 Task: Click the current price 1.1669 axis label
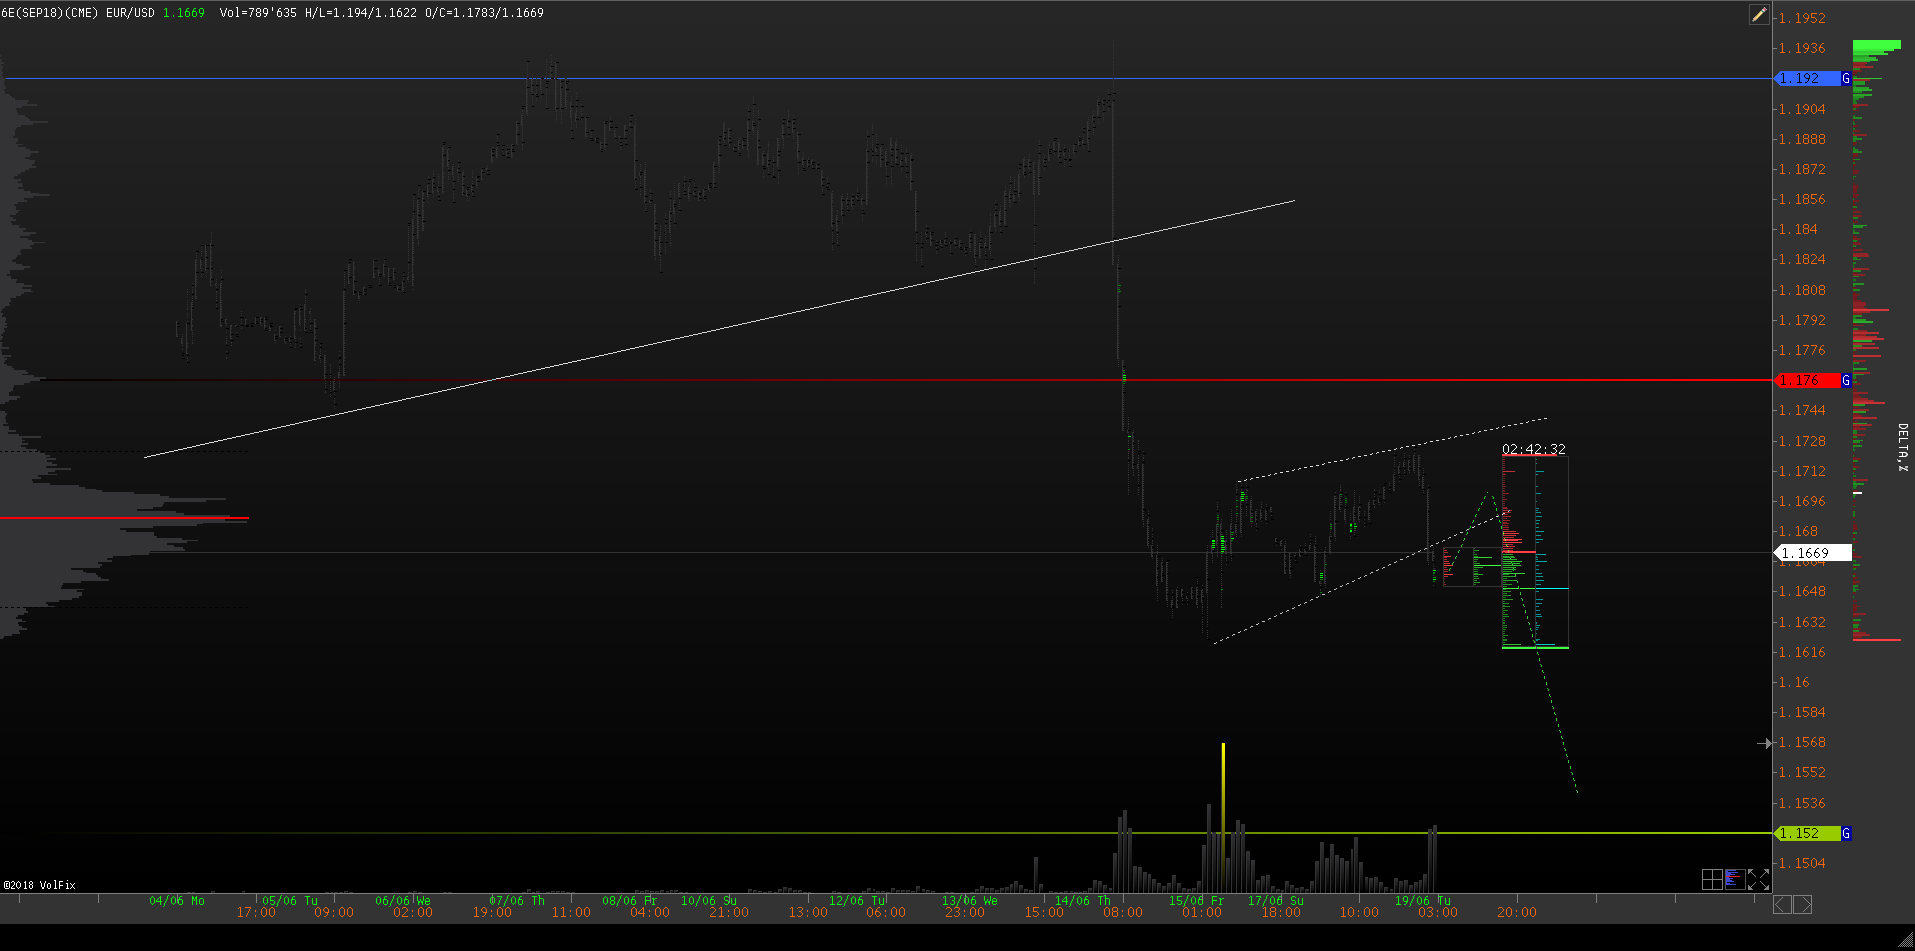coord(1811,553)
